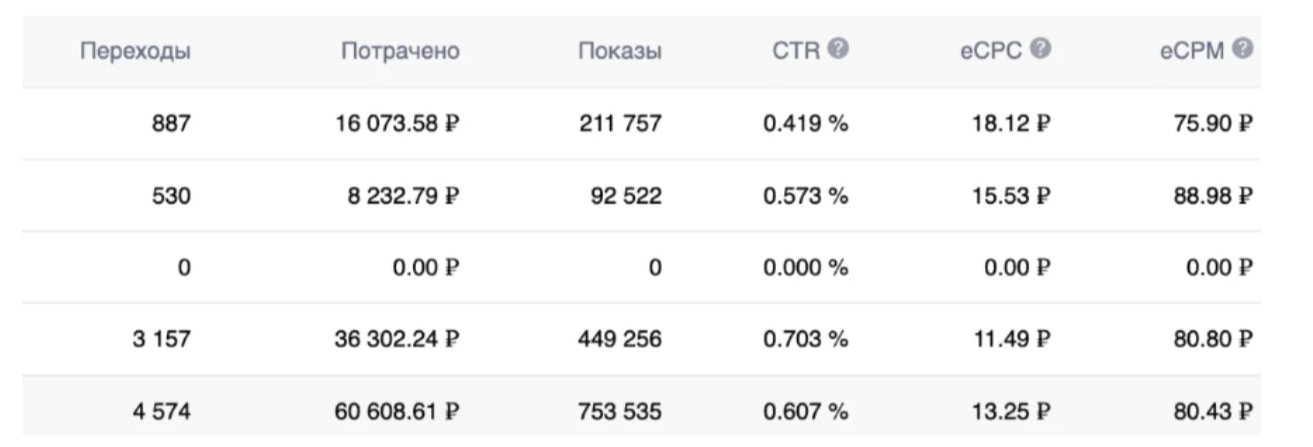
Task: Click the eCPC column header text
Action: pyautogui.click(x=991, y=51)
